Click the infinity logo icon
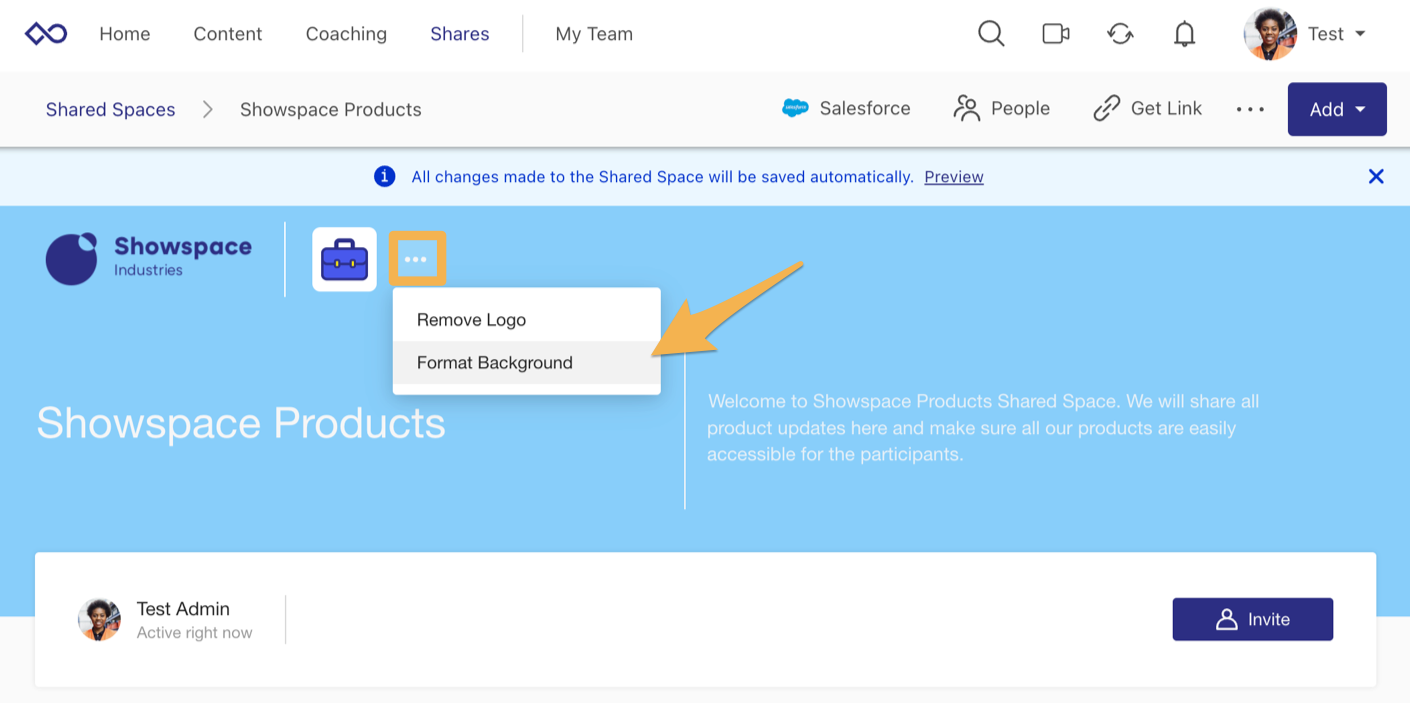Screen dimensions: 1410x703 [46, 34]
